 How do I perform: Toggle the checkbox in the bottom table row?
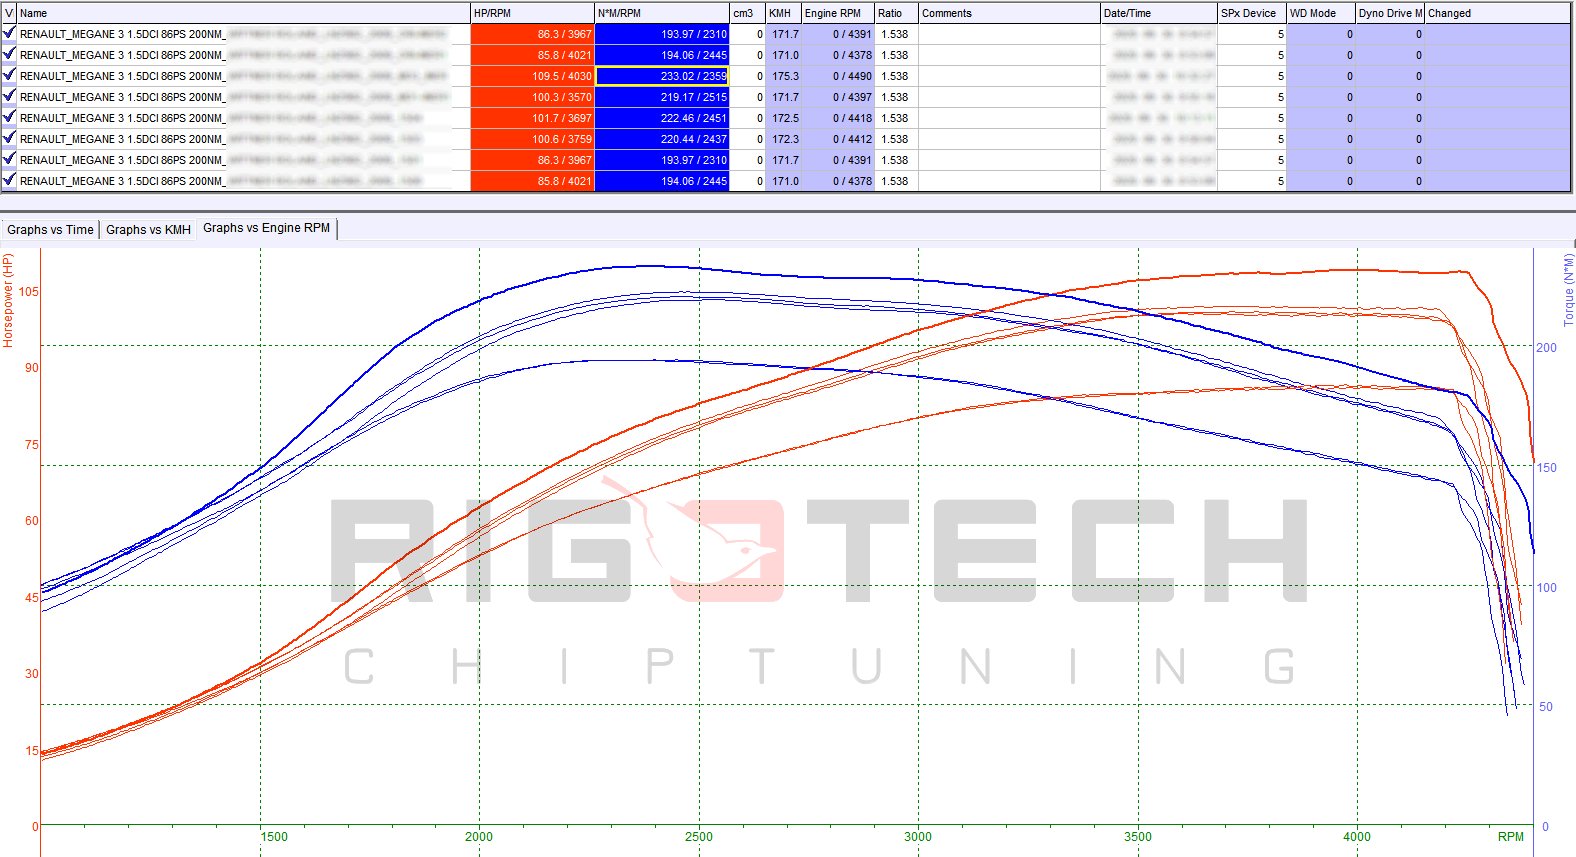click(9, 180)
